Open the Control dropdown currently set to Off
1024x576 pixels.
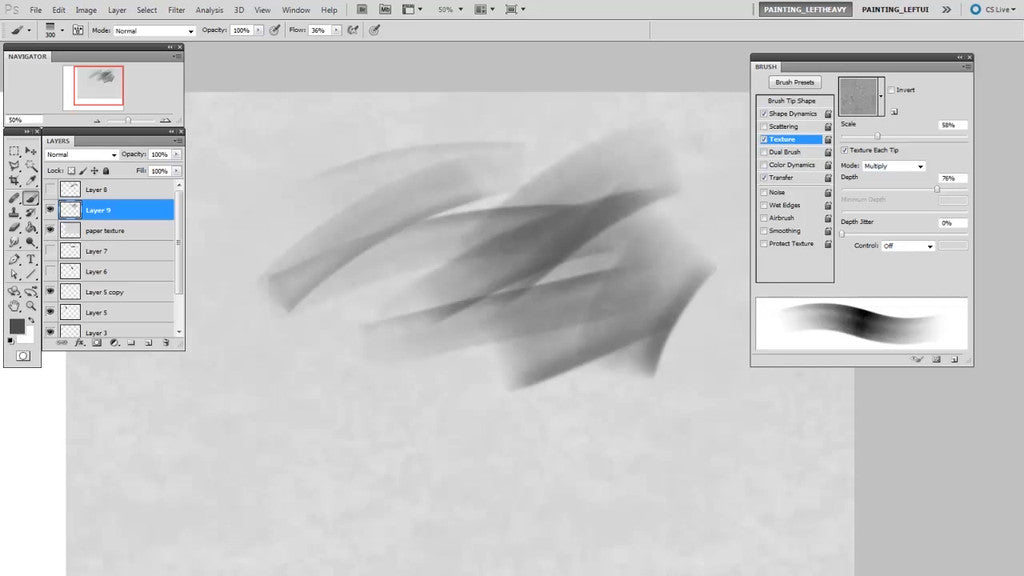pos(907,245)
